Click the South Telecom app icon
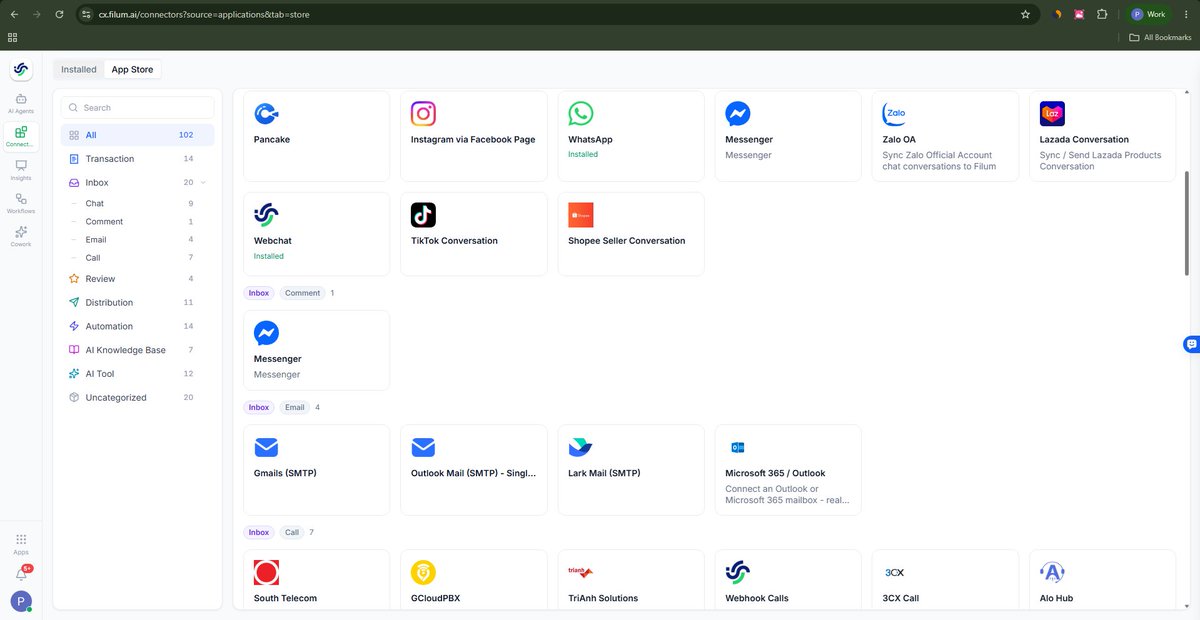The image size is (1200, 620). 266,572
